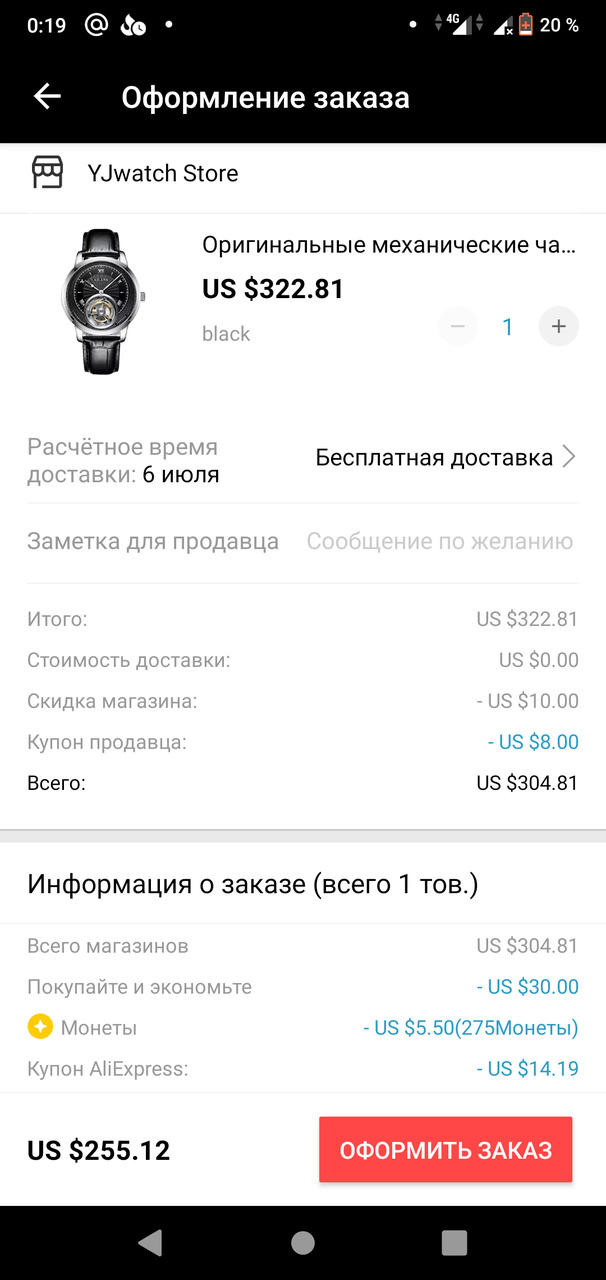Viewport: 606px width, 1280px height.
Task: Tap the gold Coins icon
Action: pos(40,1027)
